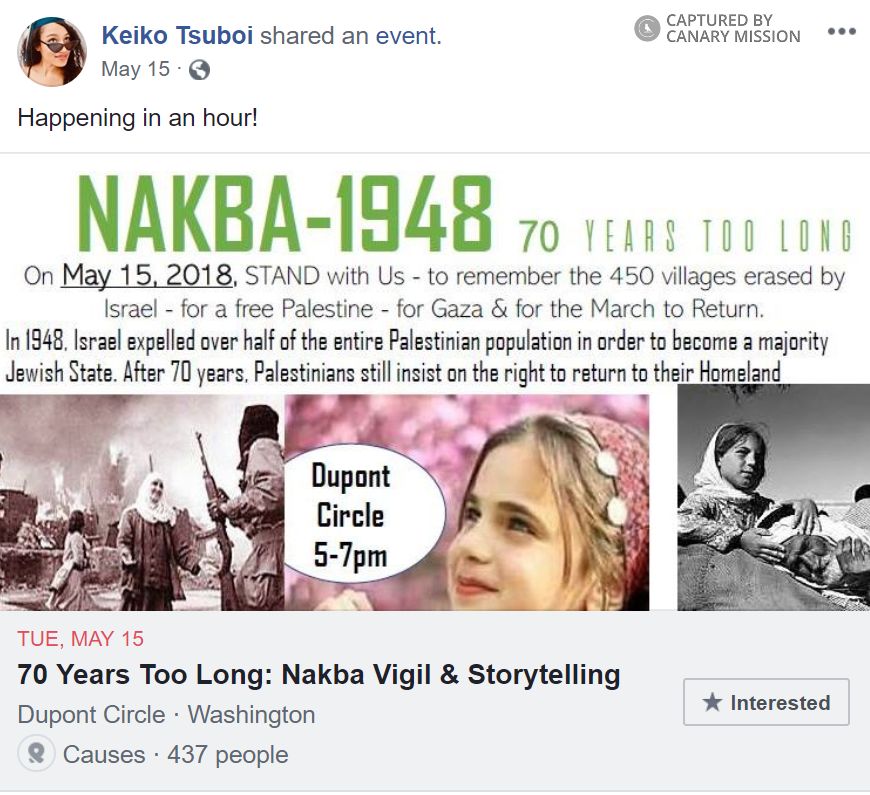The height and width of the screenshot is (795, 870).
Task: Click the 437 people attendee count
Action: (x=227, y=755)
